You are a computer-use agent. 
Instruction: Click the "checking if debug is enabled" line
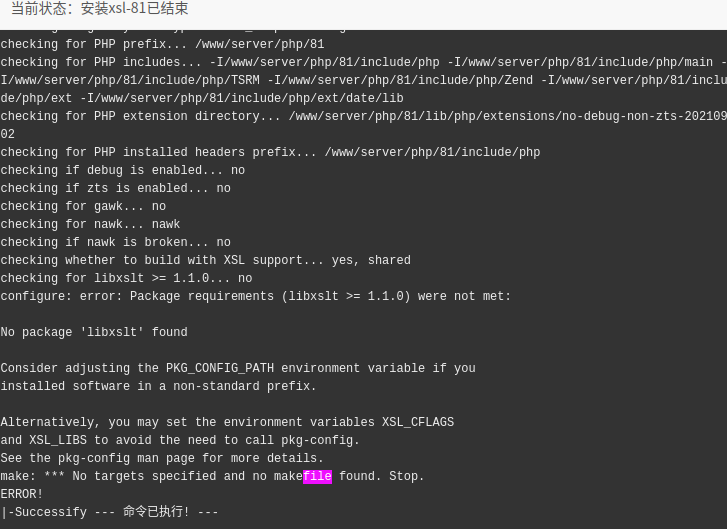point(123,170)
